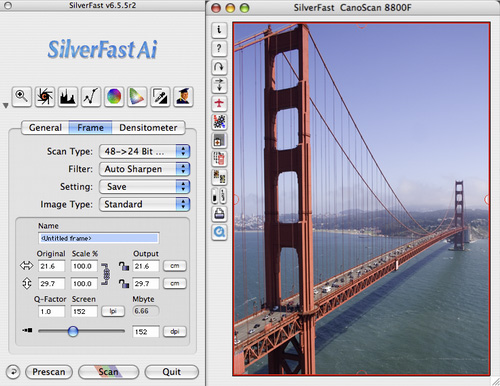Viewport: 500px width, 386px height.
Task: Click the dpi resolution unit button
Action: [175, 332]
